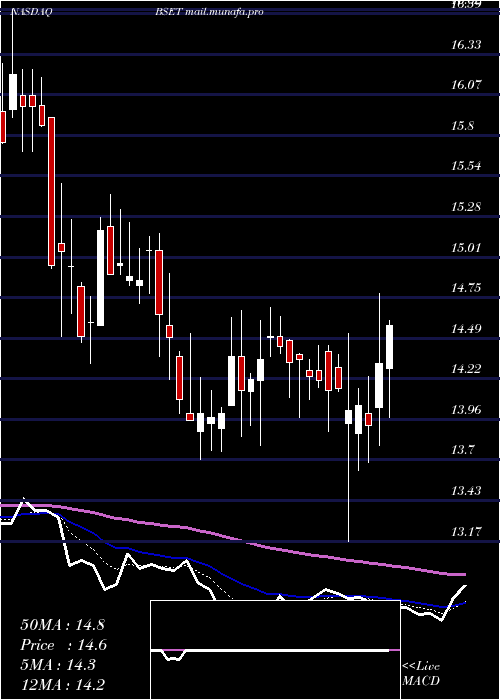
Task: Click the last white candlestick on right
Action: tap(389, 346)
